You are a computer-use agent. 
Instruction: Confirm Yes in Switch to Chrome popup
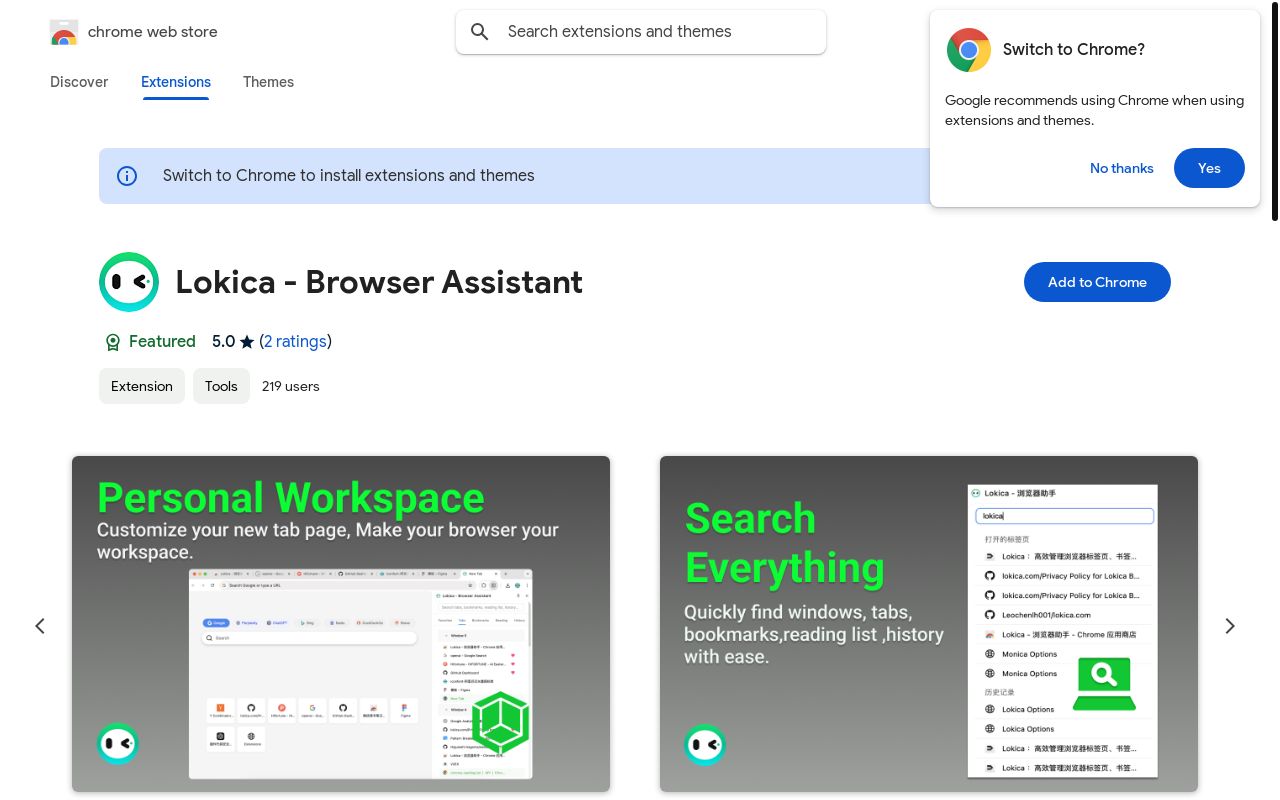(x=1209, y=168)
